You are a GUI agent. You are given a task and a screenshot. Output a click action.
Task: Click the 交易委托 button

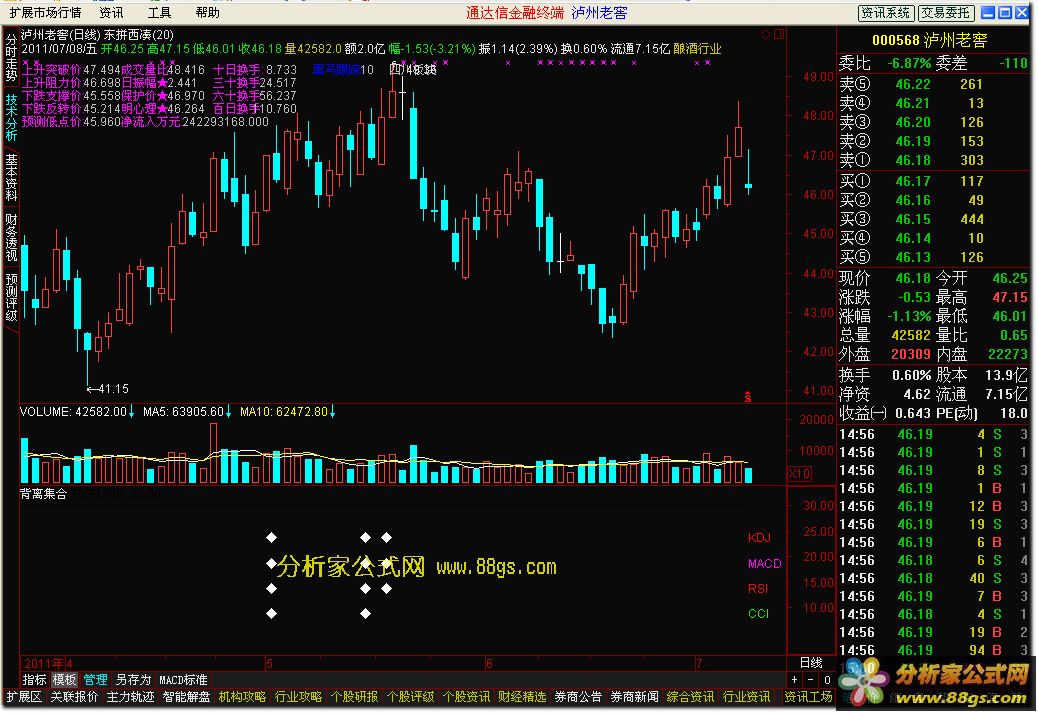pos(945,13)
